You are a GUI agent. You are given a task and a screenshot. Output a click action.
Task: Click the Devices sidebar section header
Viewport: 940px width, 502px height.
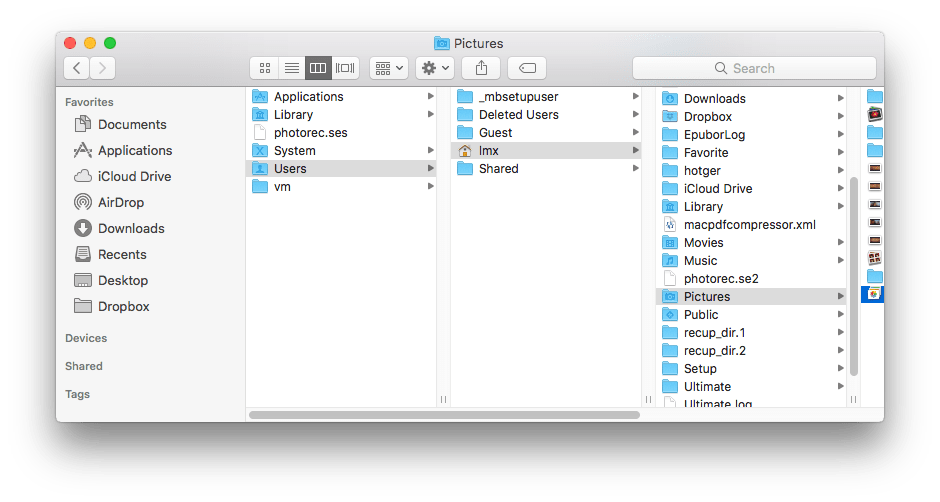(86, 338)
